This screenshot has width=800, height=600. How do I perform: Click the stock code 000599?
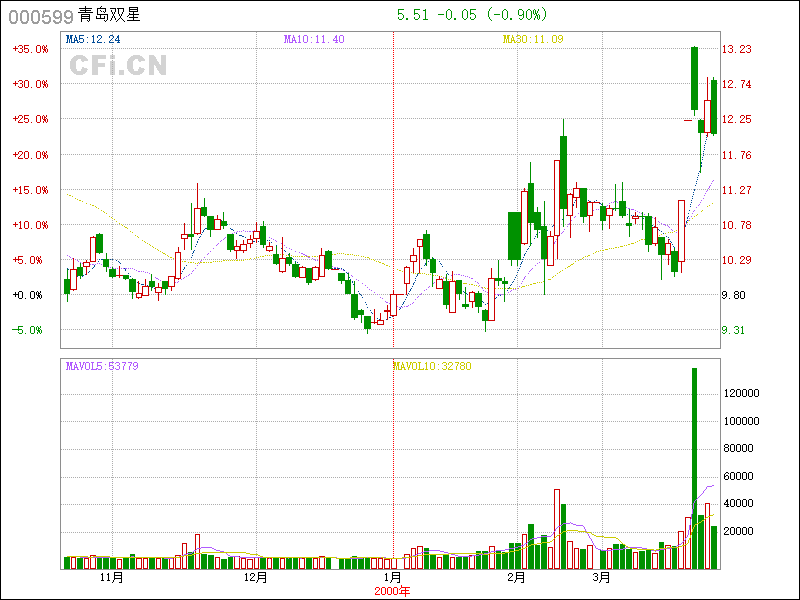(x=39, y=16)
